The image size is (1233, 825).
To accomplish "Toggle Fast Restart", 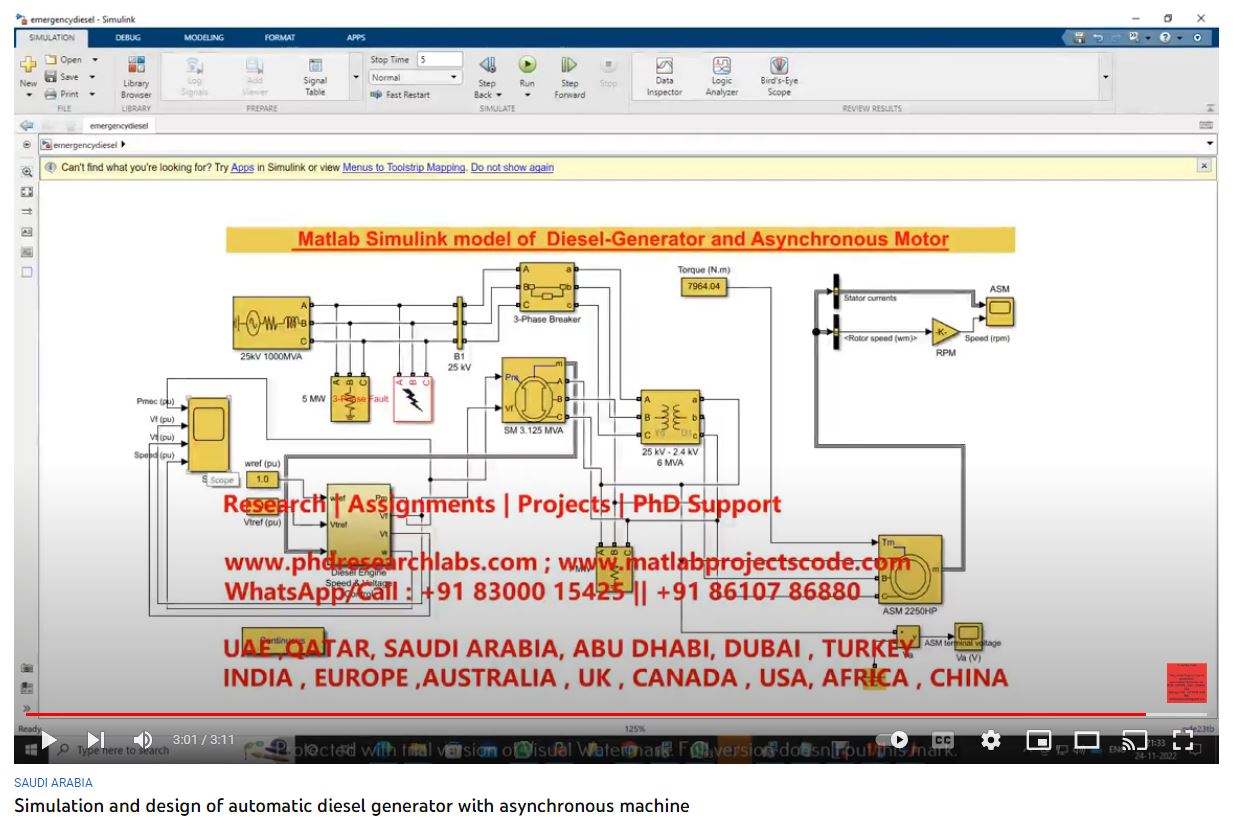I will tap(400, 94).
